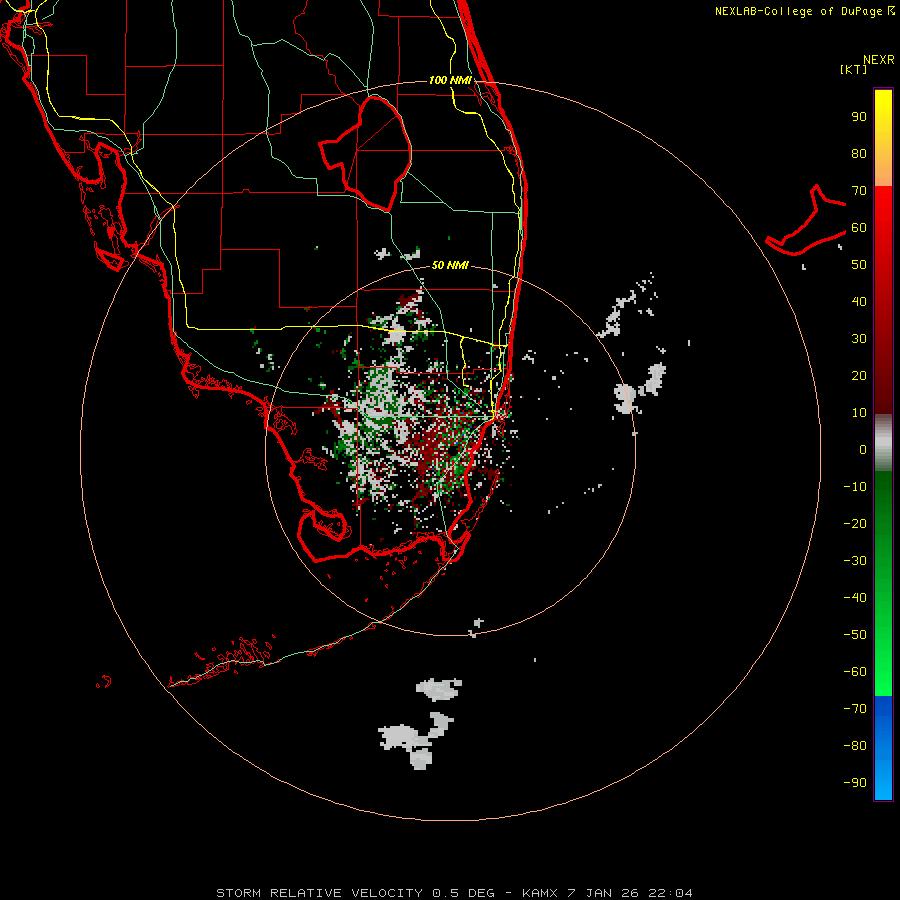Click the -40 value on velocity scale

(x=855, y=598)
